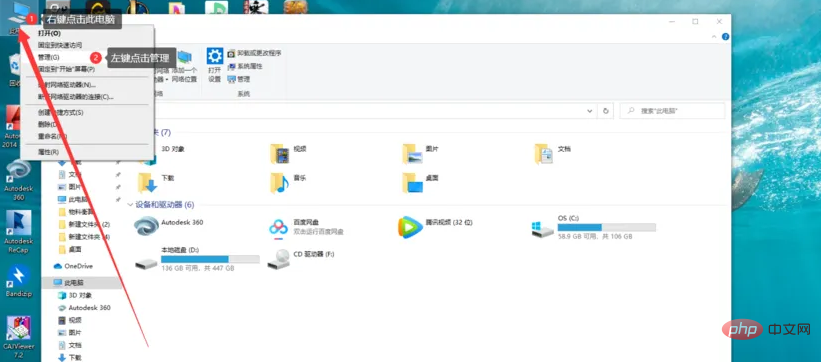Click 系统属性 in the ribbon
This screenshot has width=821, height=362.
245,67
